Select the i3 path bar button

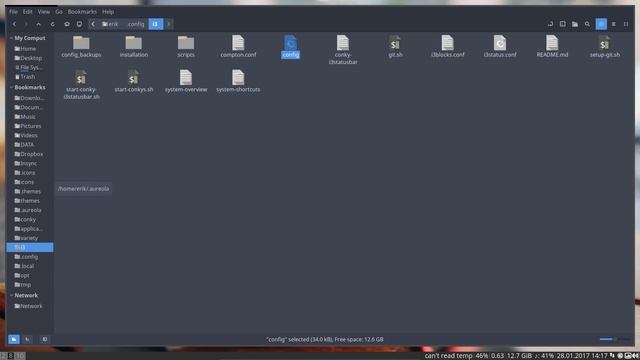point(156,24)
